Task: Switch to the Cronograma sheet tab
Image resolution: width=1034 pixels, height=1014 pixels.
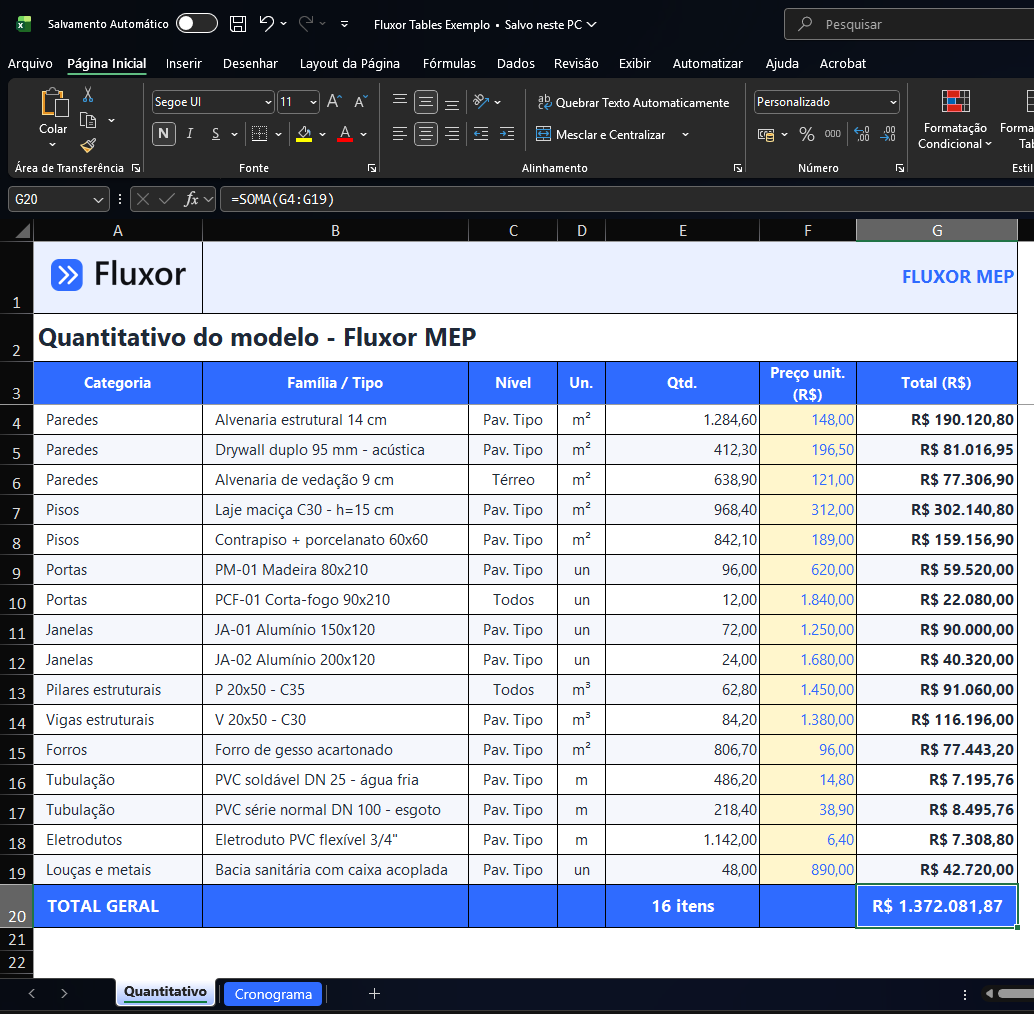Action: tap(273, 994)
